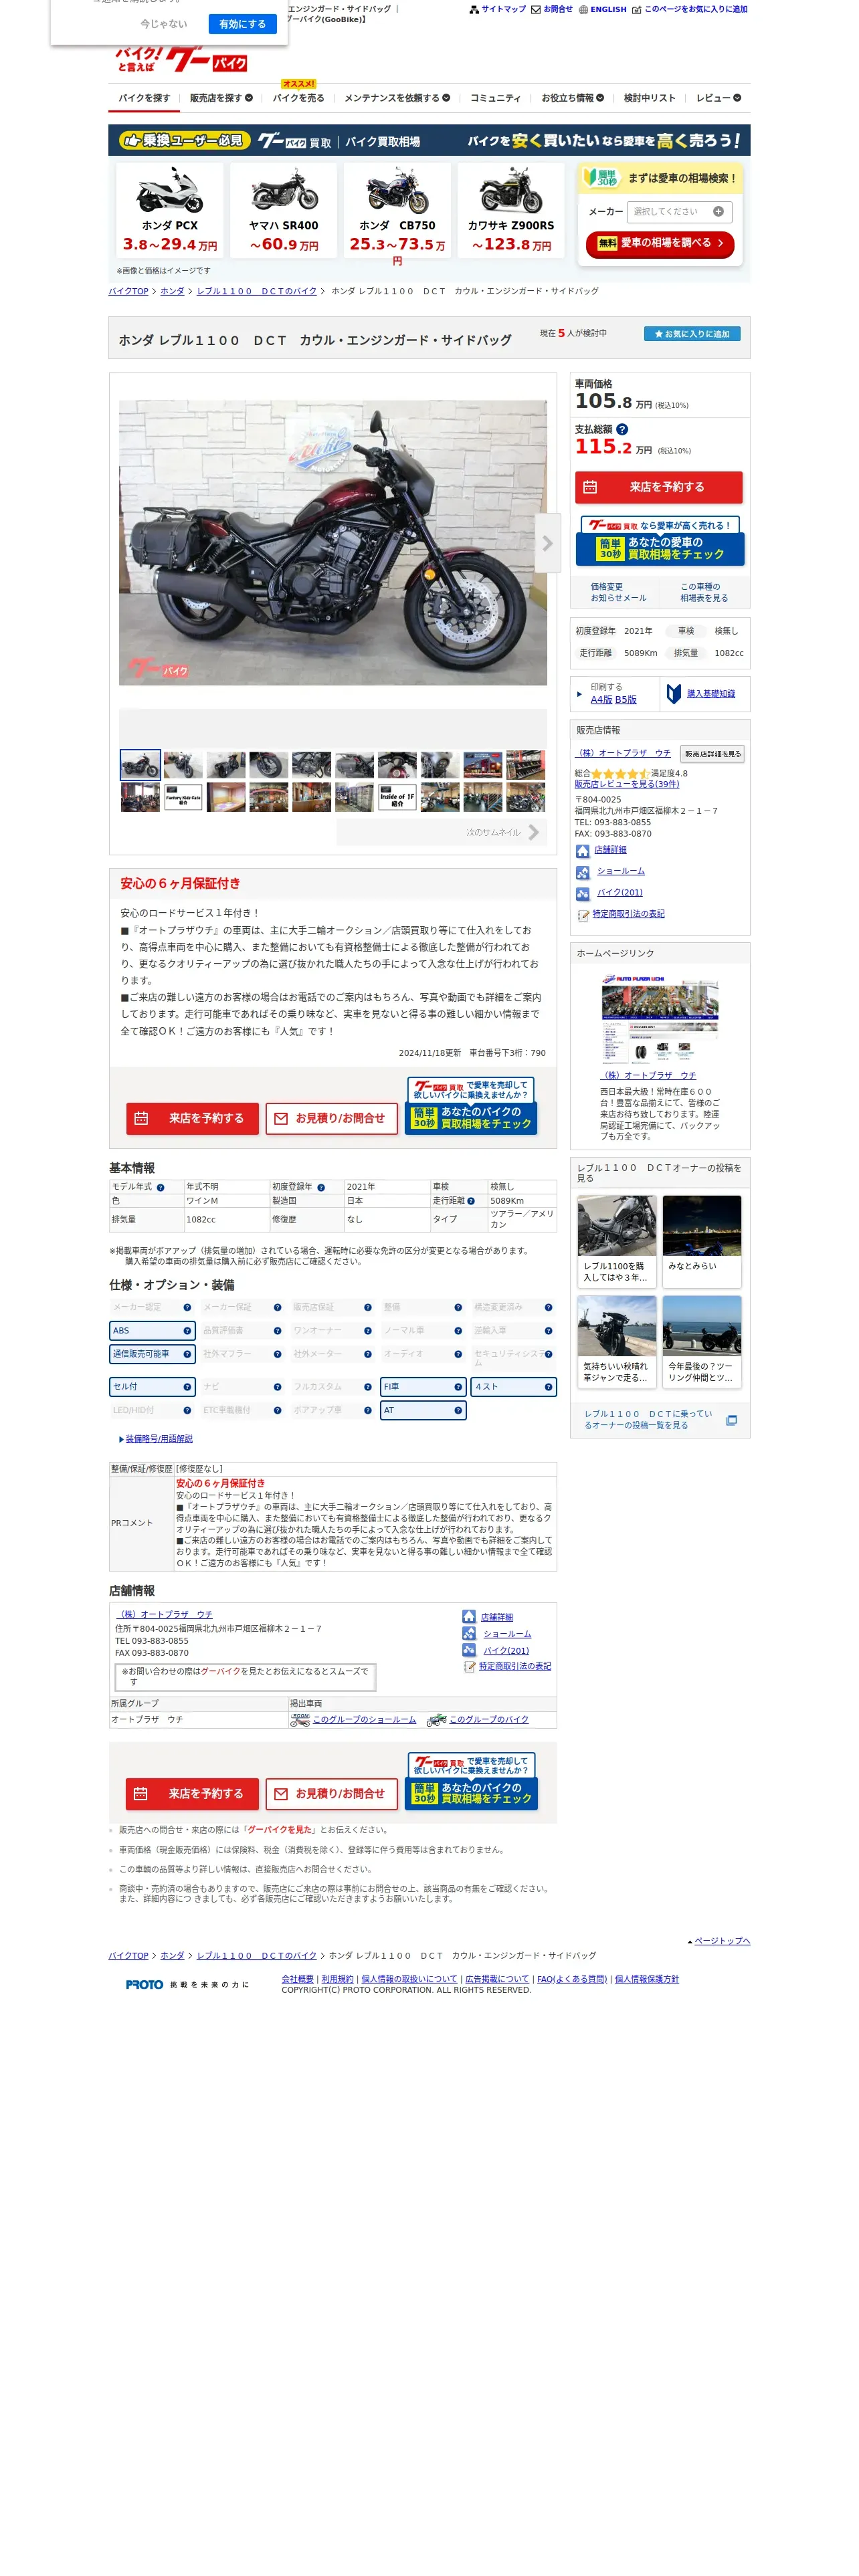Open the レビュー dropdown menu
The width and height of the screenshot is (859, 2576).
pyautogui.click(x=718, y=98)
